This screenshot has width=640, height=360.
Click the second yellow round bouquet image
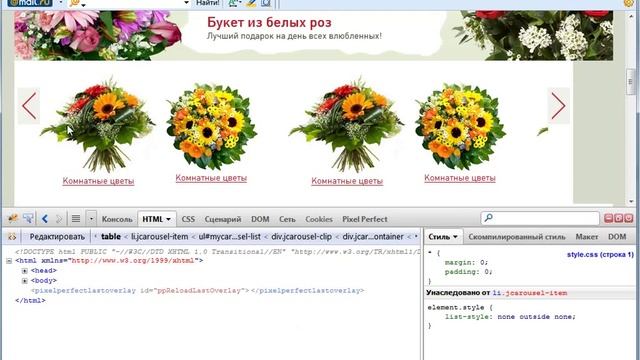point(211,126)
